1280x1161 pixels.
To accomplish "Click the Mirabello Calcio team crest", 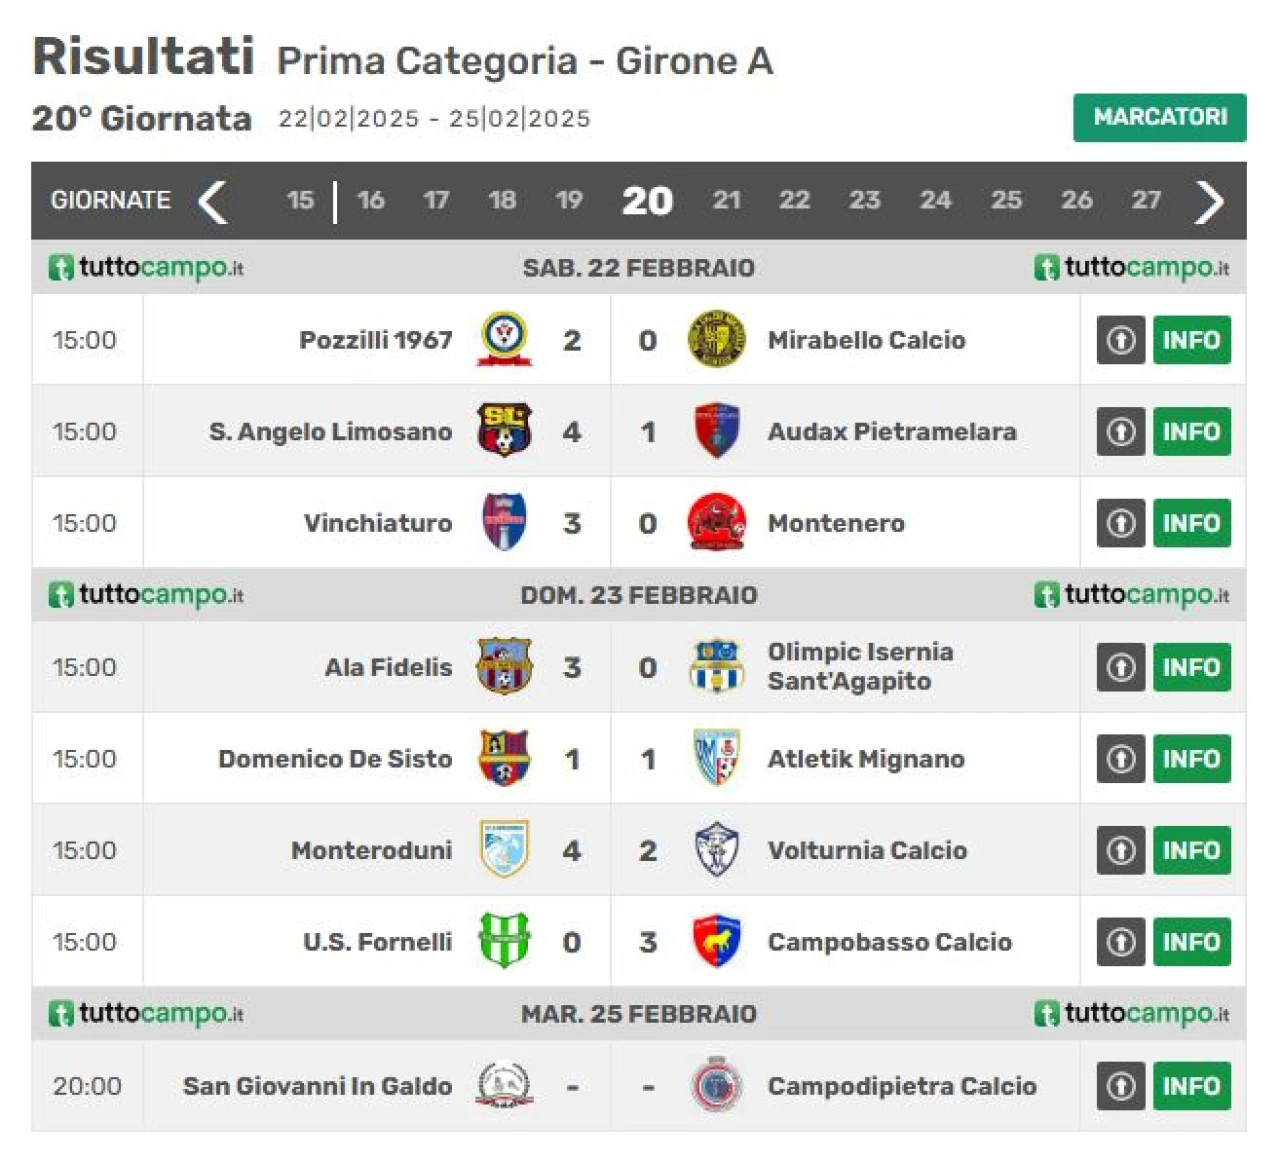I will point(716,340).
